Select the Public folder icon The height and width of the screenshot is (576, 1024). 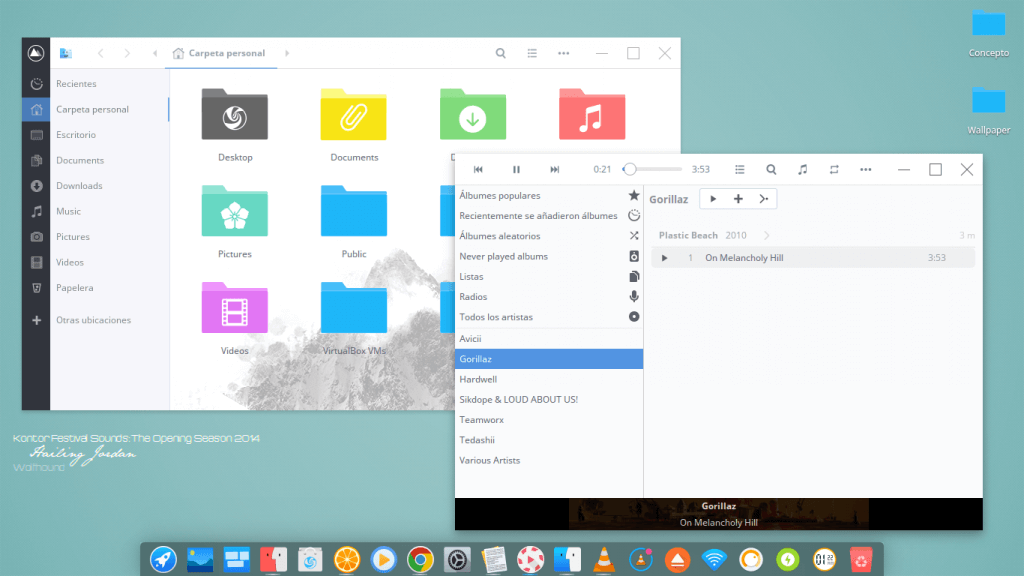click(x=353, y=211)
